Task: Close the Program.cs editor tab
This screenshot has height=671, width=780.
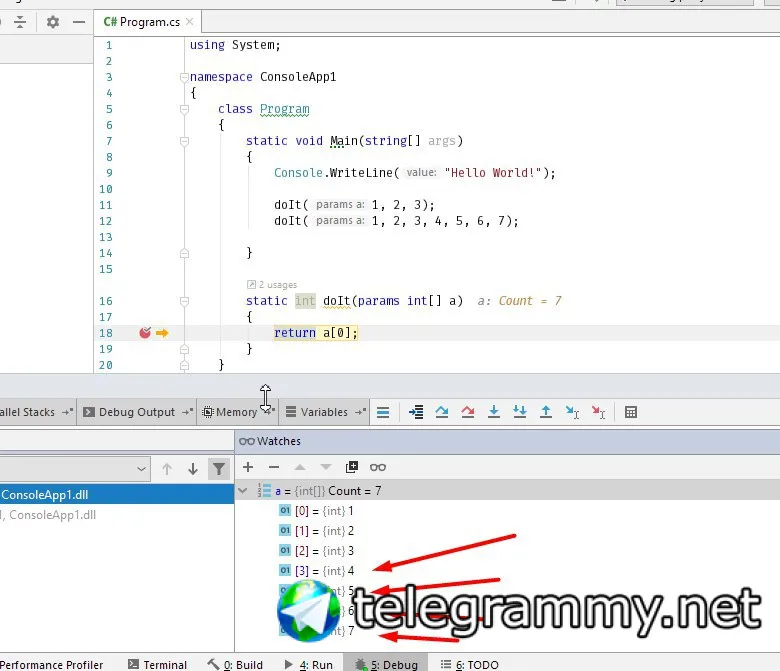Action: [x=190, y=22]
